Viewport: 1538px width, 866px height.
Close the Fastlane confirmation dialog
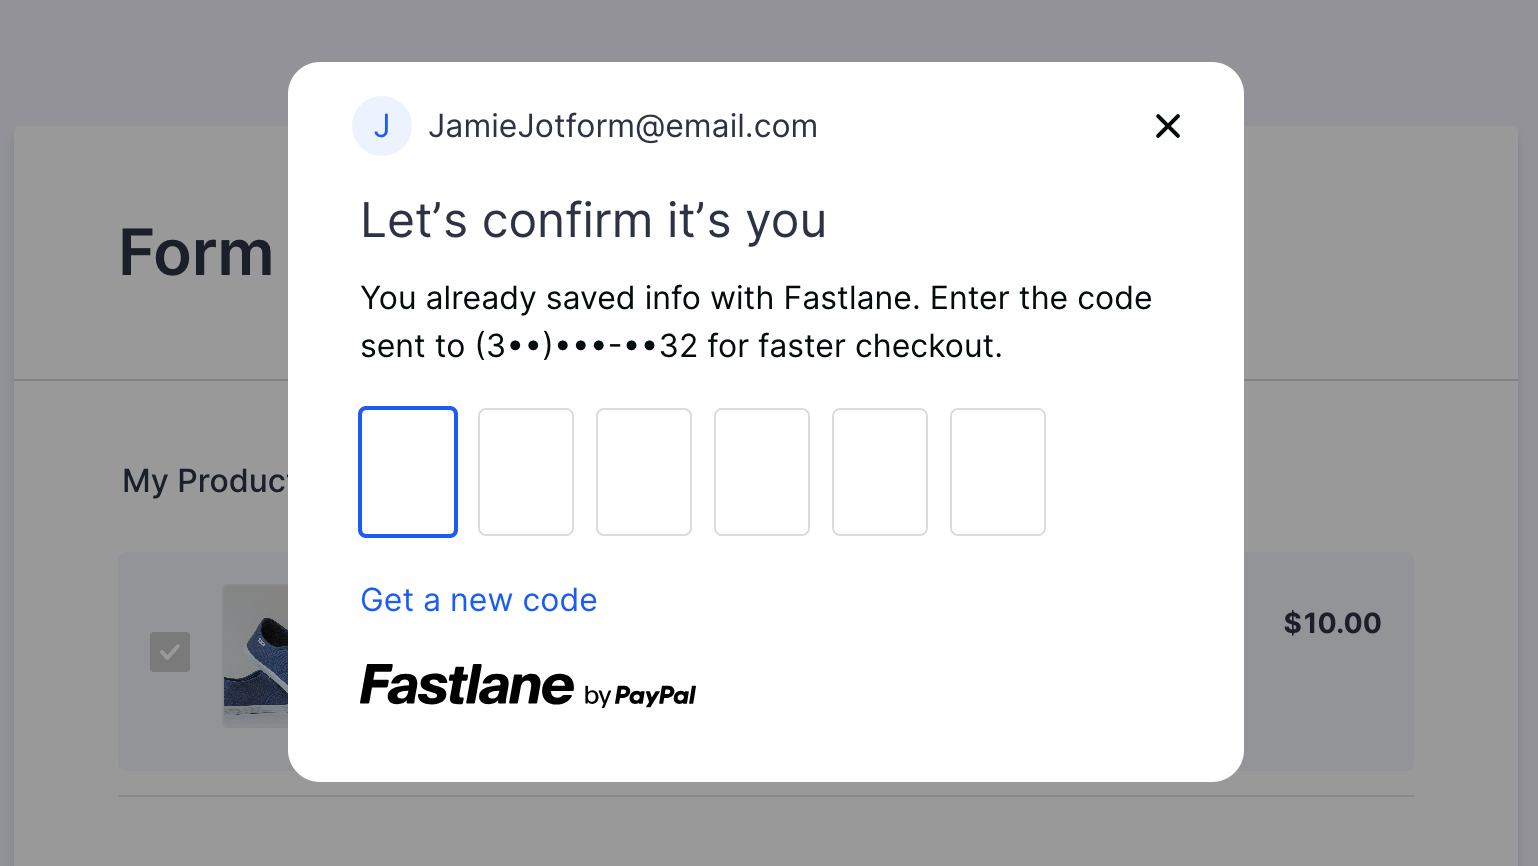(x=1167, y=126)
